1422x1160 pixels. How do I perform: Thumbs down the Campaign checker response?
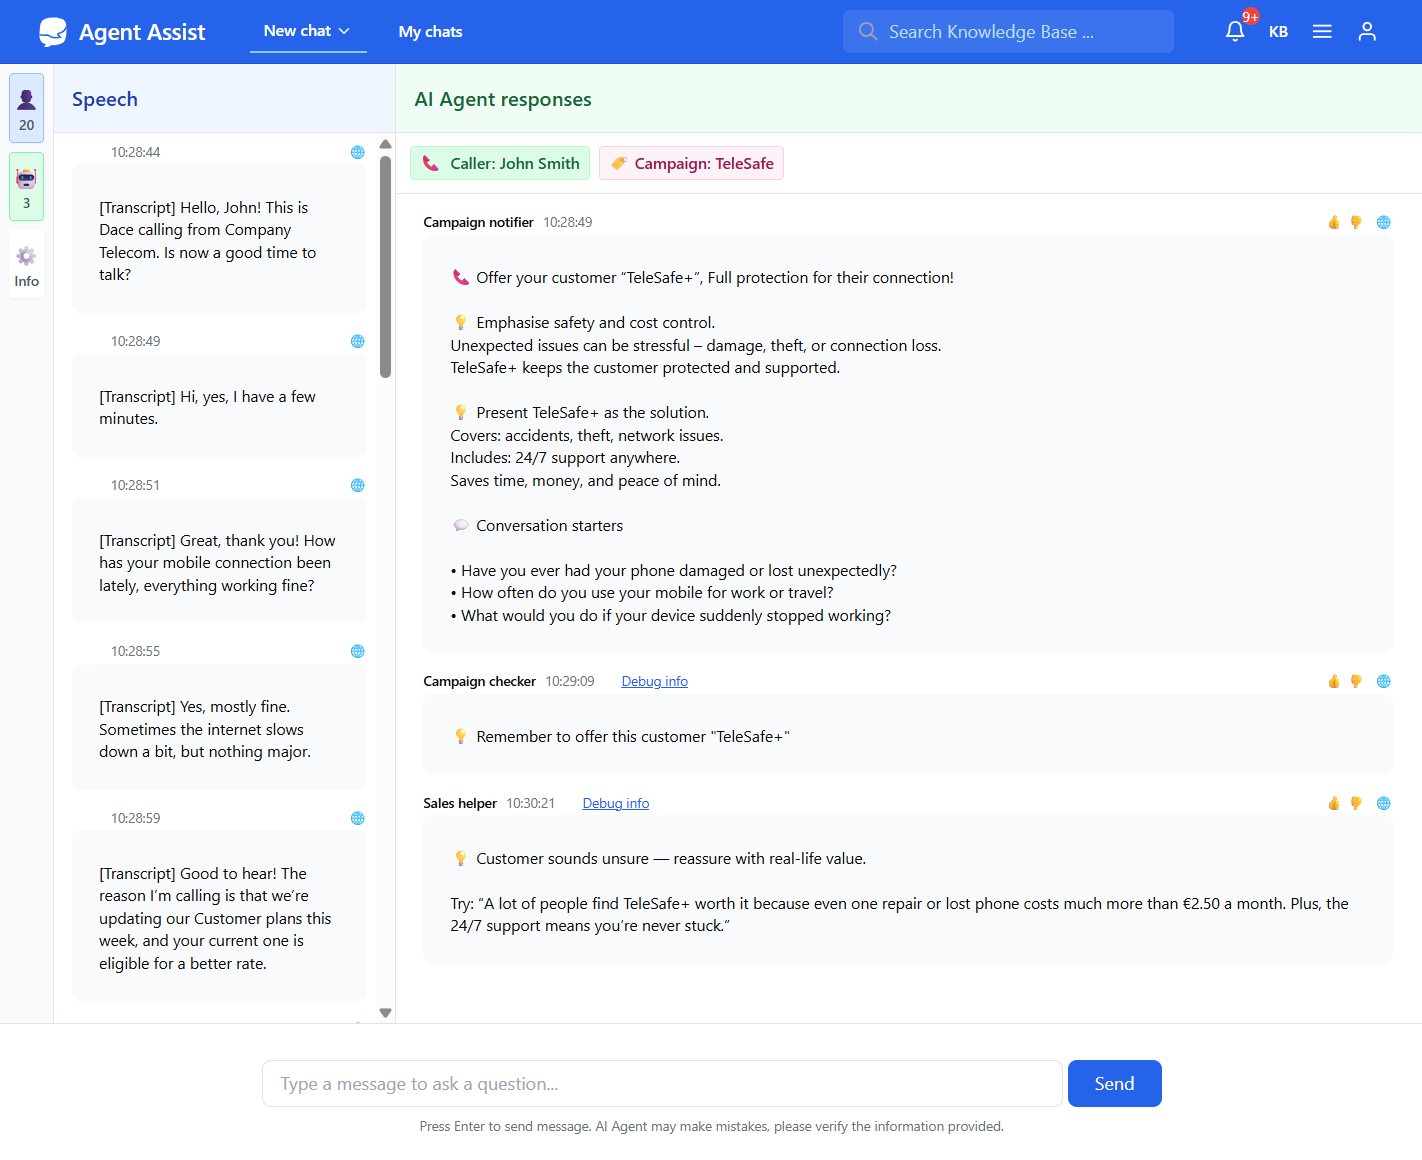pos(1356,681)
